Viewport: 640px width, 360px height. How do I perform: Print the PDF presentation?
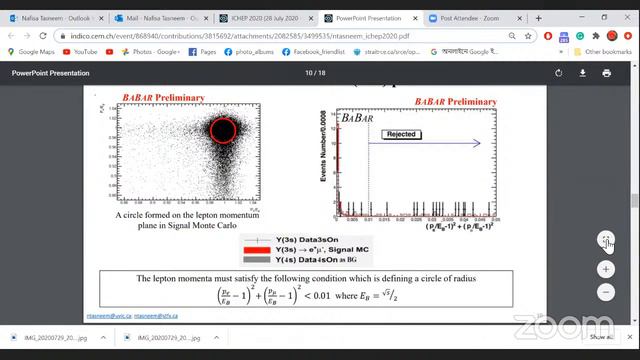click(x=607, y=73)
